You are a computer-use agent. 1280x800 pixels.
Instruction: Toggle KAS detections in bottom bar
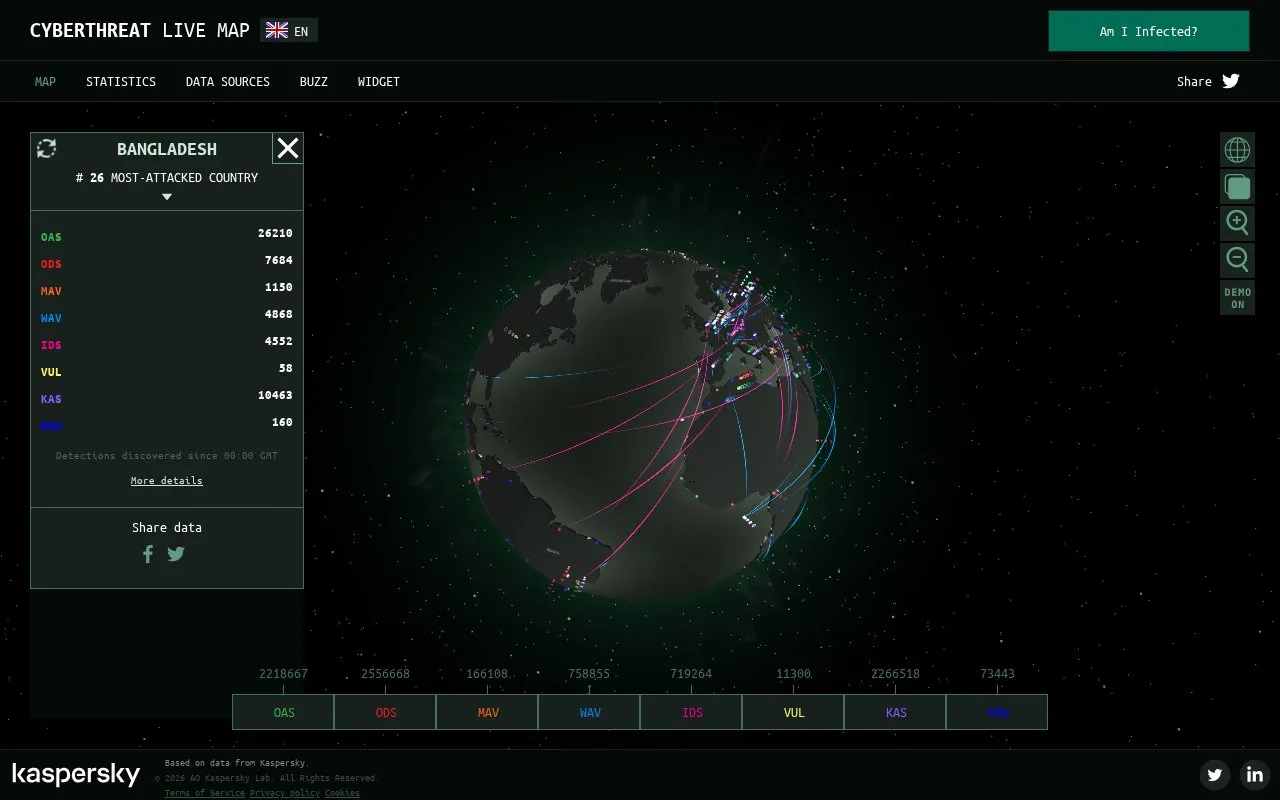[896, 712]
